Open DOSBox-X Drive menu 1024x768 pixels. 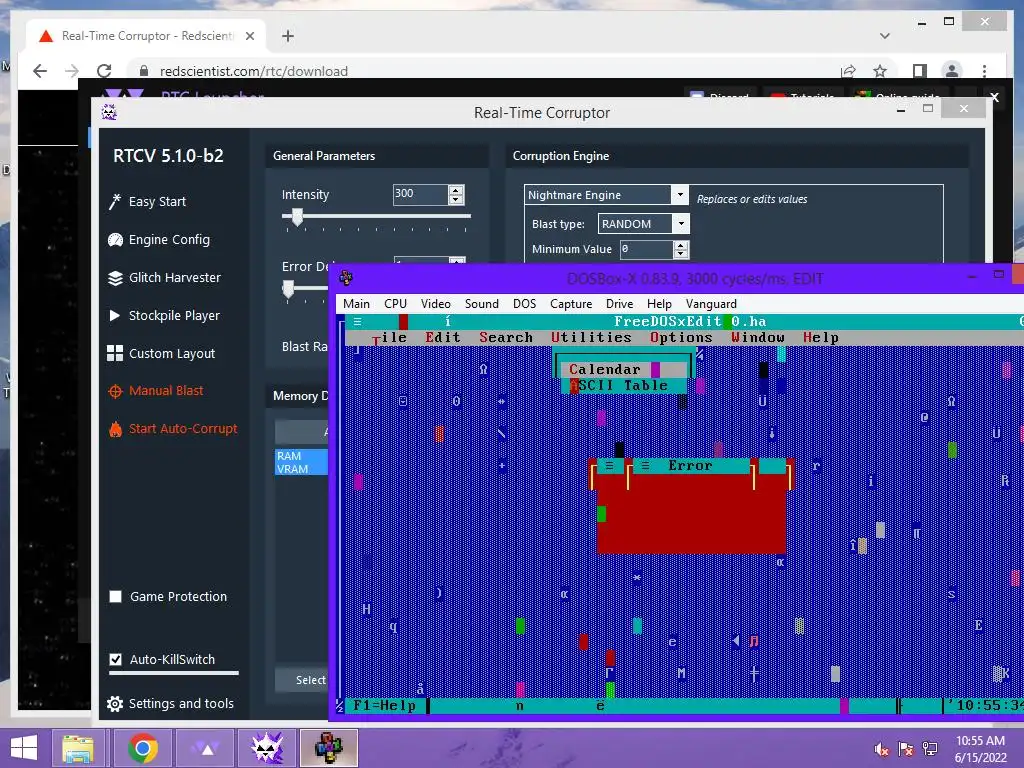tap(619, 304)
